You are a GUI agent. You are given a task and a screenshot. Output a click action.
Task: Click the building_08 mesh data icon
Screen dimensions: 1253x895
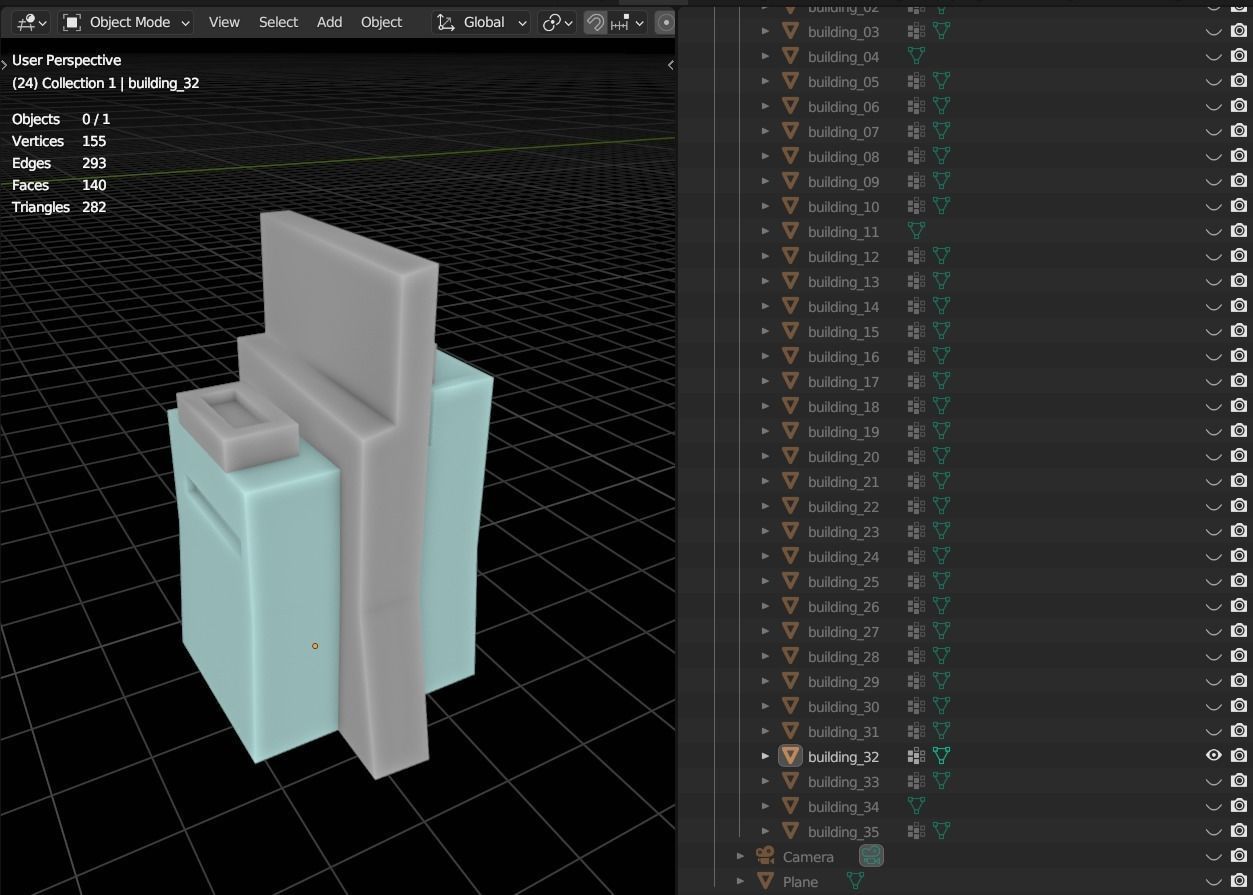point(941,156)
